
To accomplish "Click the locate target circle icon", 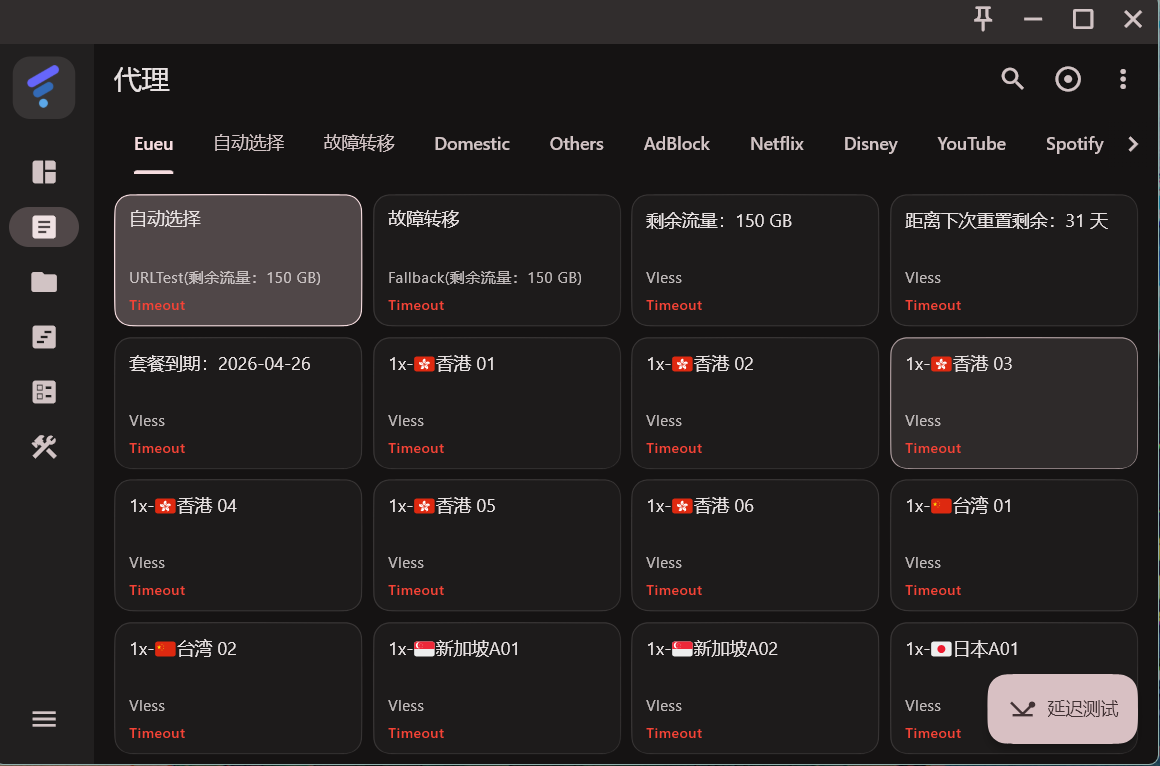I will point(1068,79).
